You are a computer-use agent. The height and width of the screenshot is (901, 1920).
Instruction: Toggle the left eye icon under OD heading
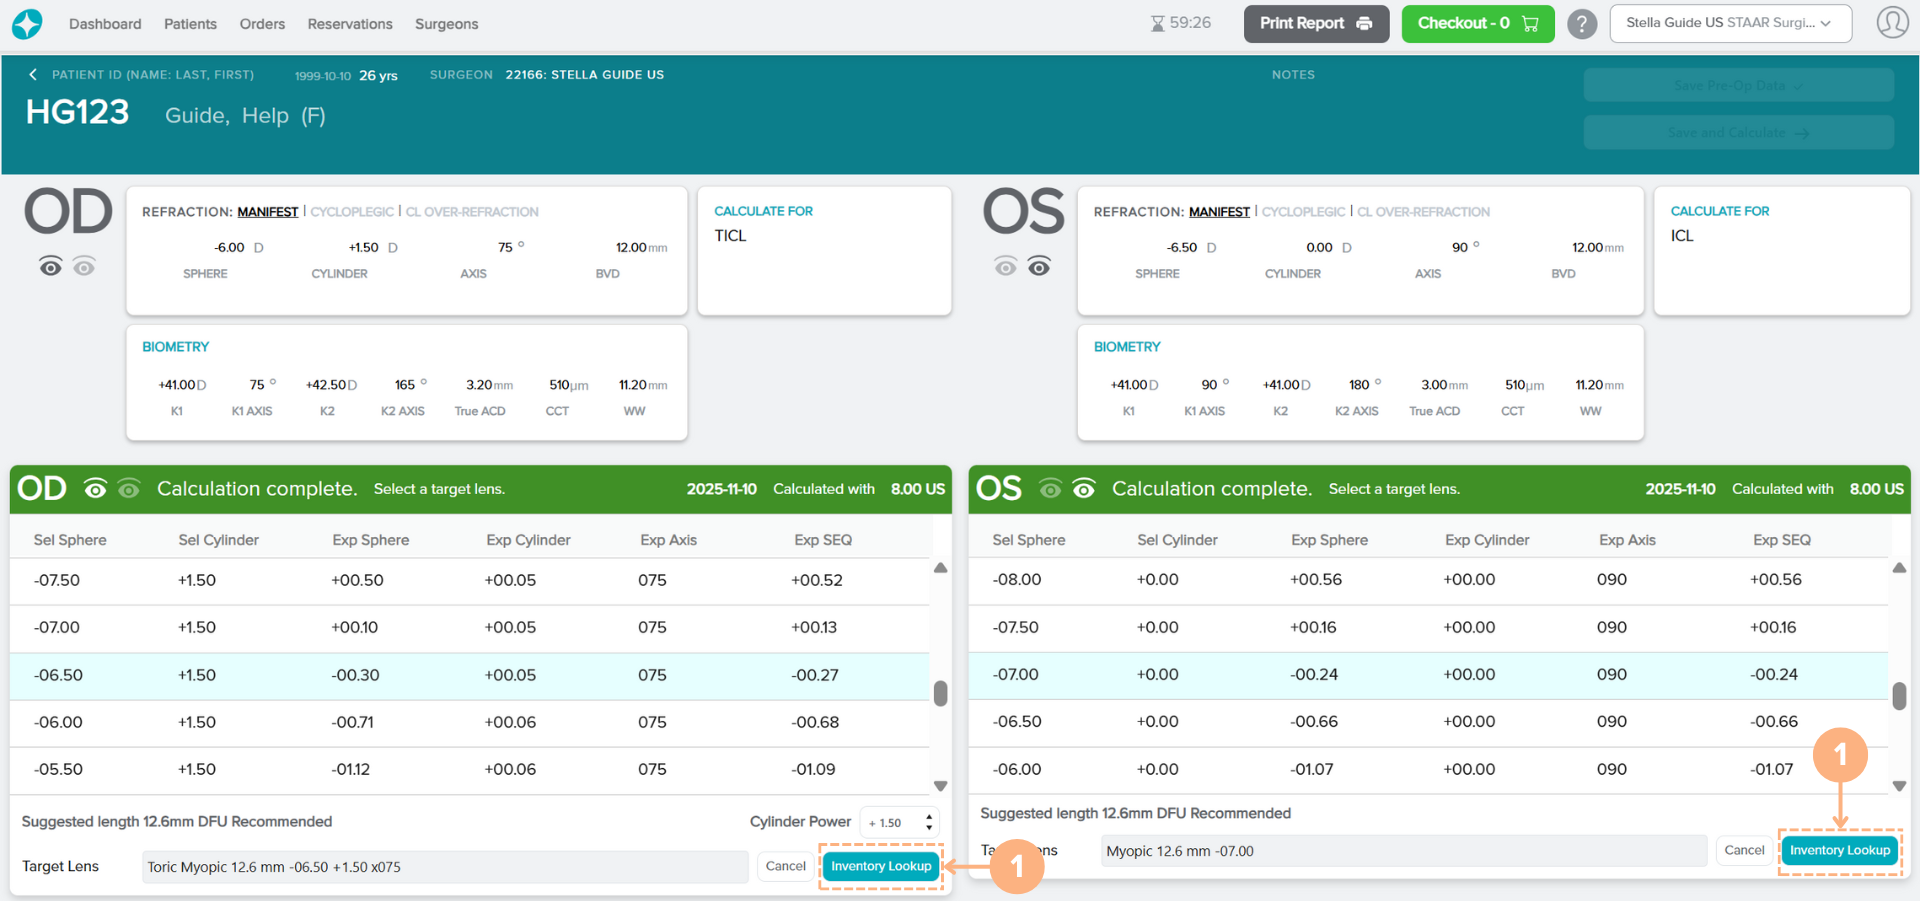[x=51, y=266]
